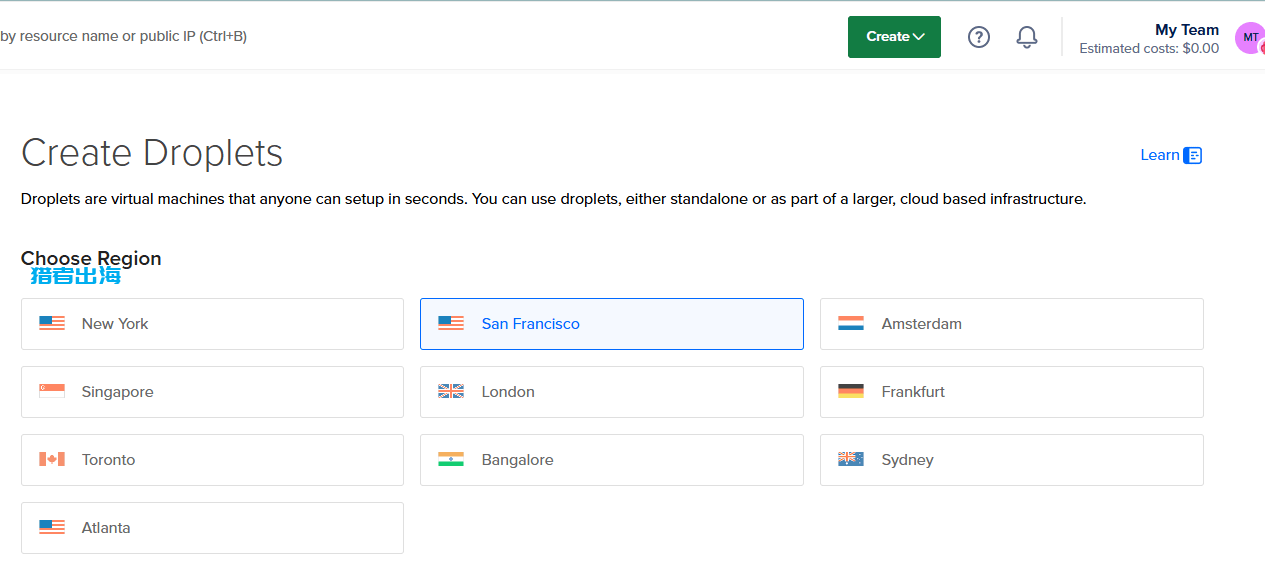The width and height of the screenshot is (1265, 568).
Task: Click the Create Droplets heading
Action: [x=152, y=153]
